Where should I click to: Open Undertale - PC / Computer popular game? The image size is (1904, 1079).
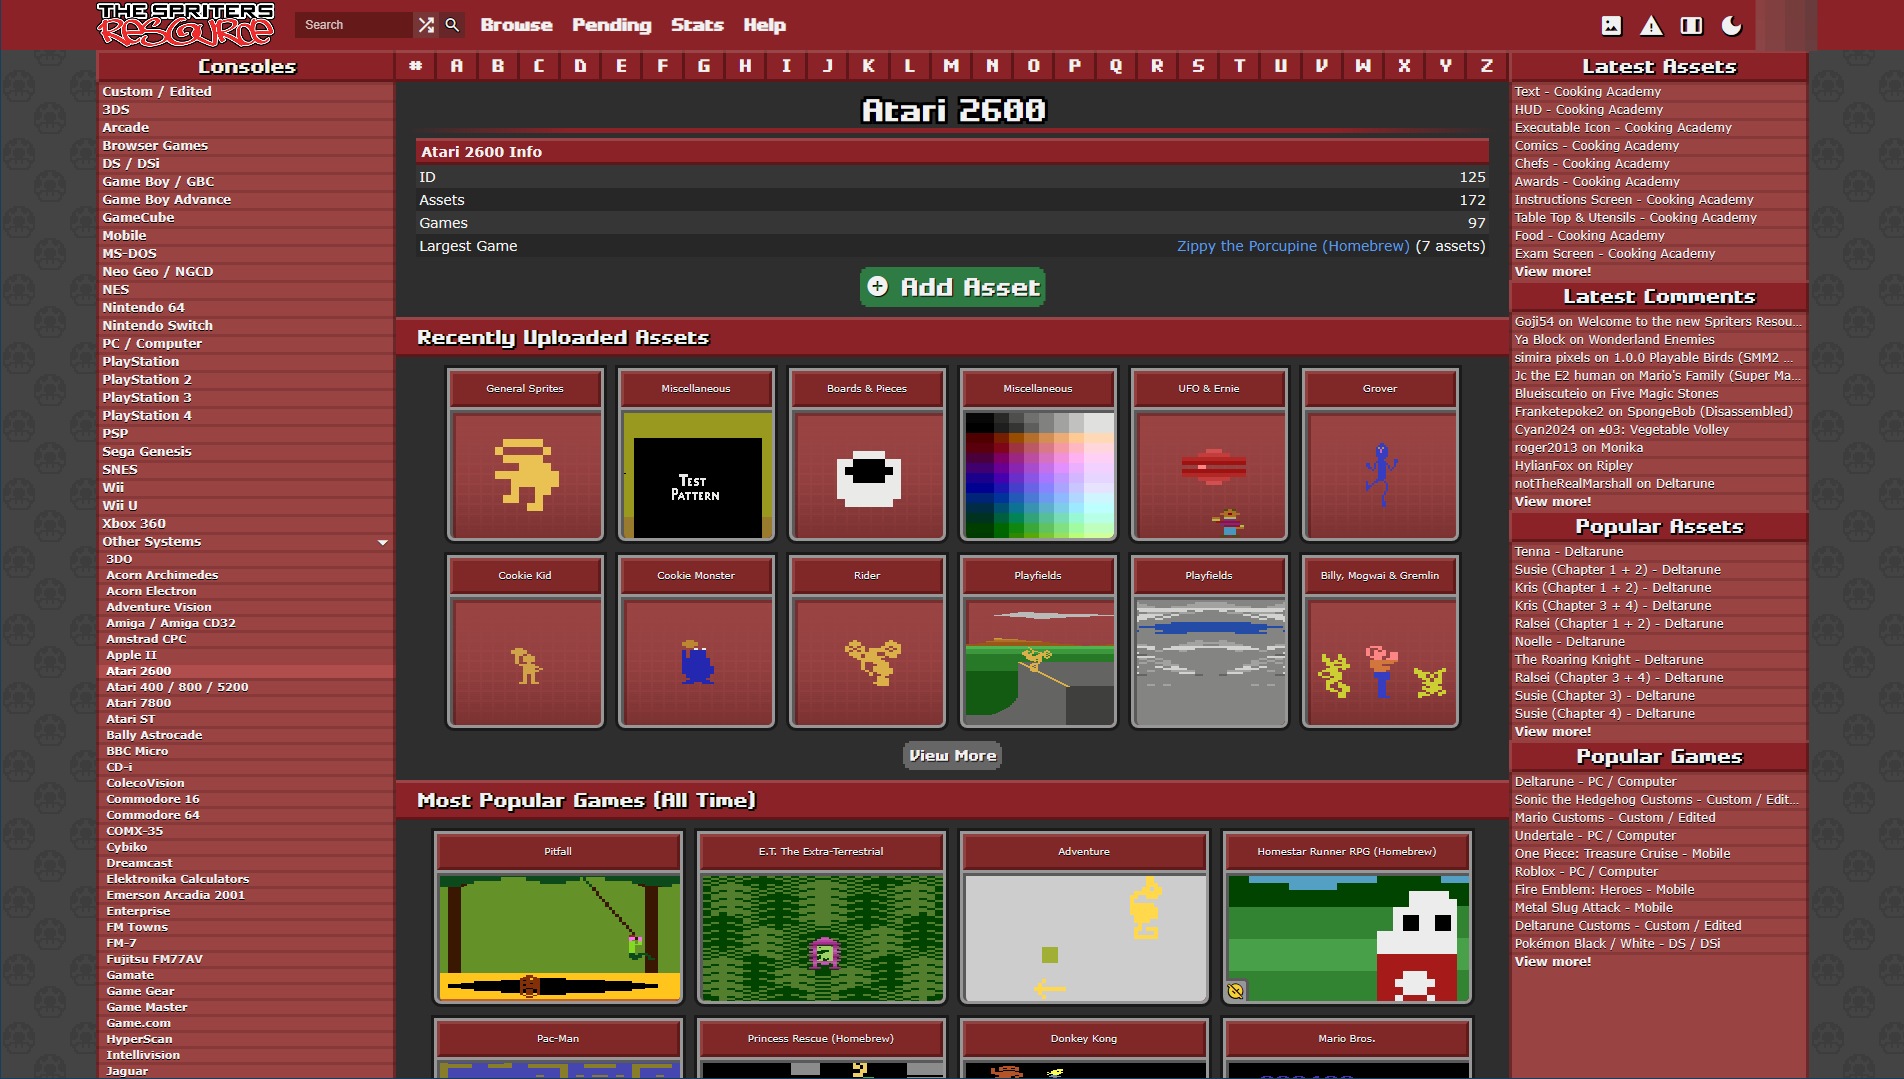pos(1596,835)
